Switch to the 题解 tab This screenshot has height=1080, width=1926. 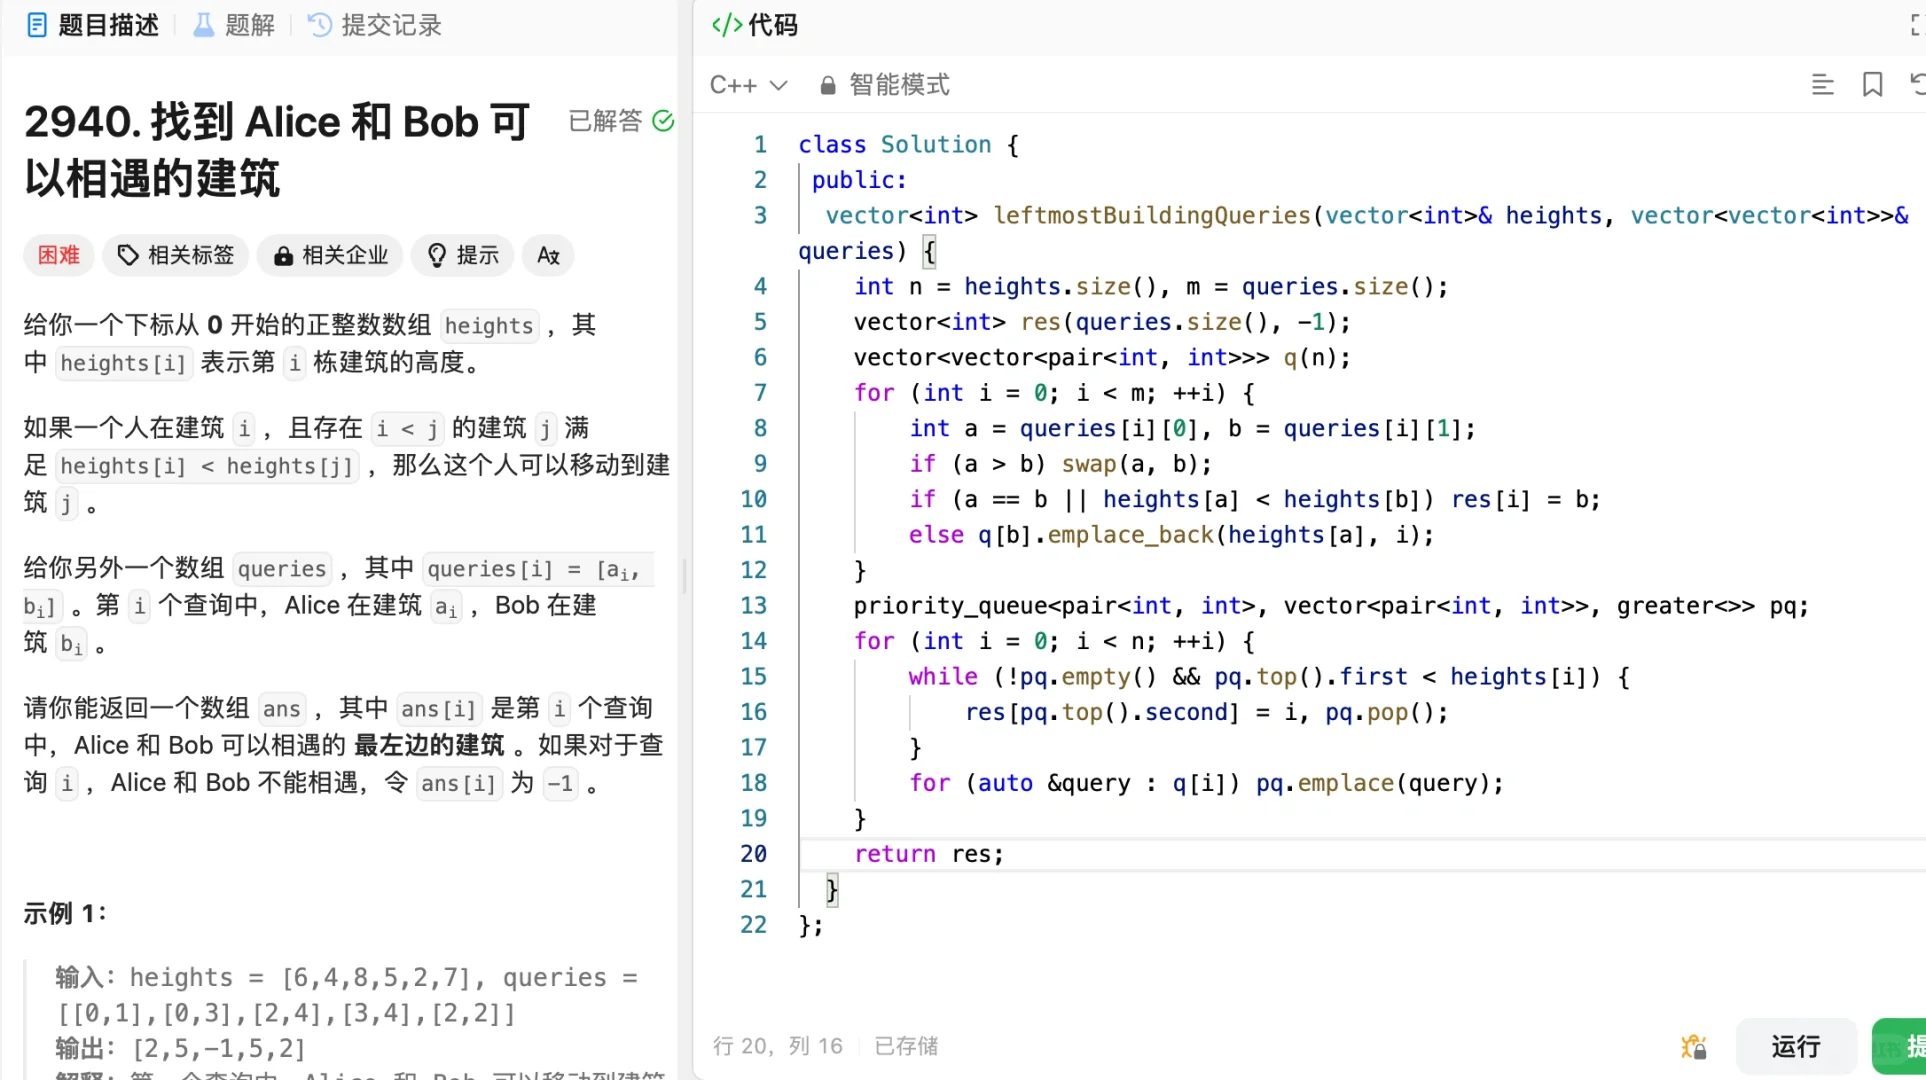[x=234, y=25]
